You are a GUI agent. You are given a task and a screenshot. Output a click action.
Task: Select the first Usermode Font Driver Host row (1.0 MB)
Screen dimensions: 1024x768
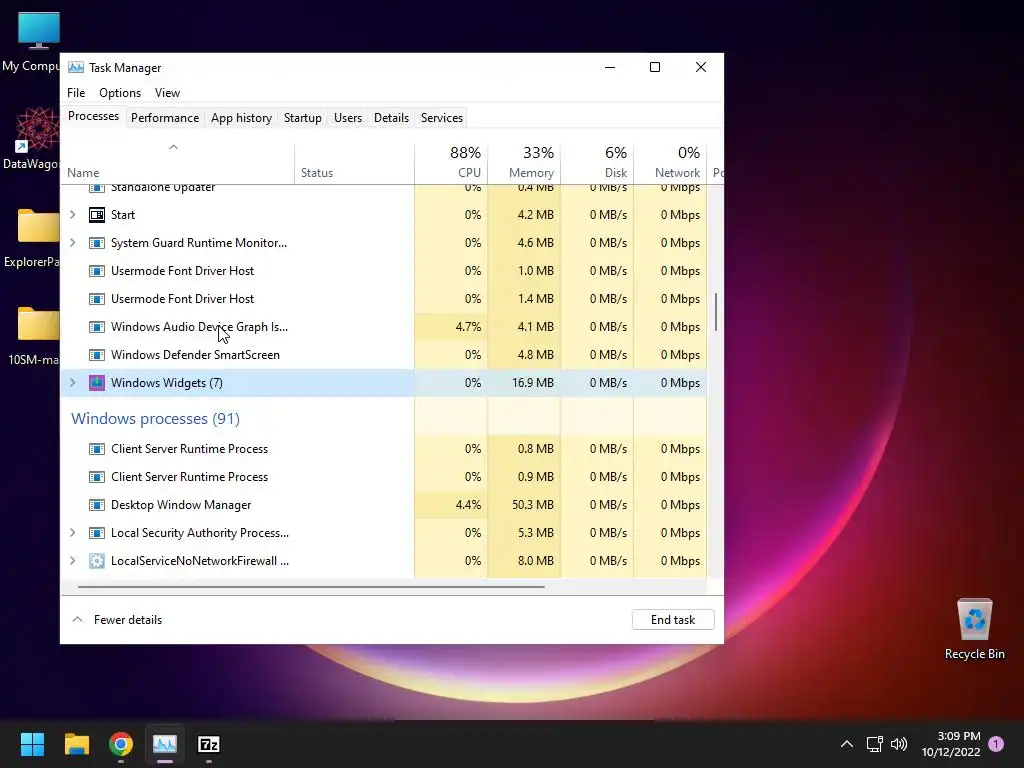(384, 271)
